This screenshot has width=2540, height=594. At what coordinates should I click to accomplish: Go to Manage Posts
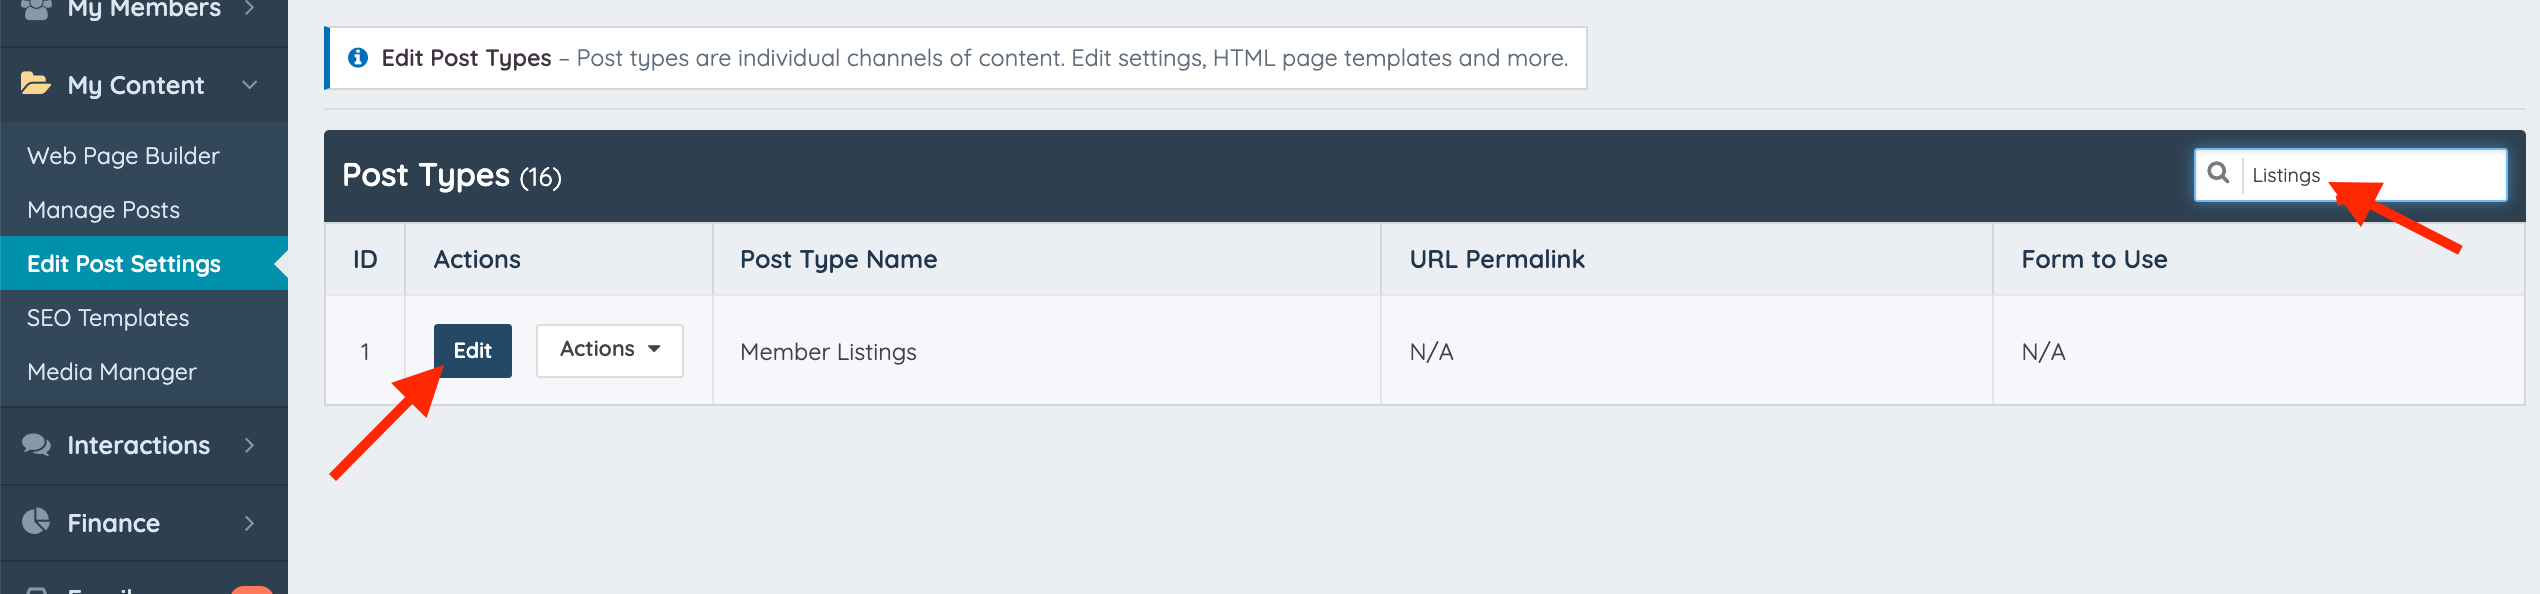pos(103,209)
